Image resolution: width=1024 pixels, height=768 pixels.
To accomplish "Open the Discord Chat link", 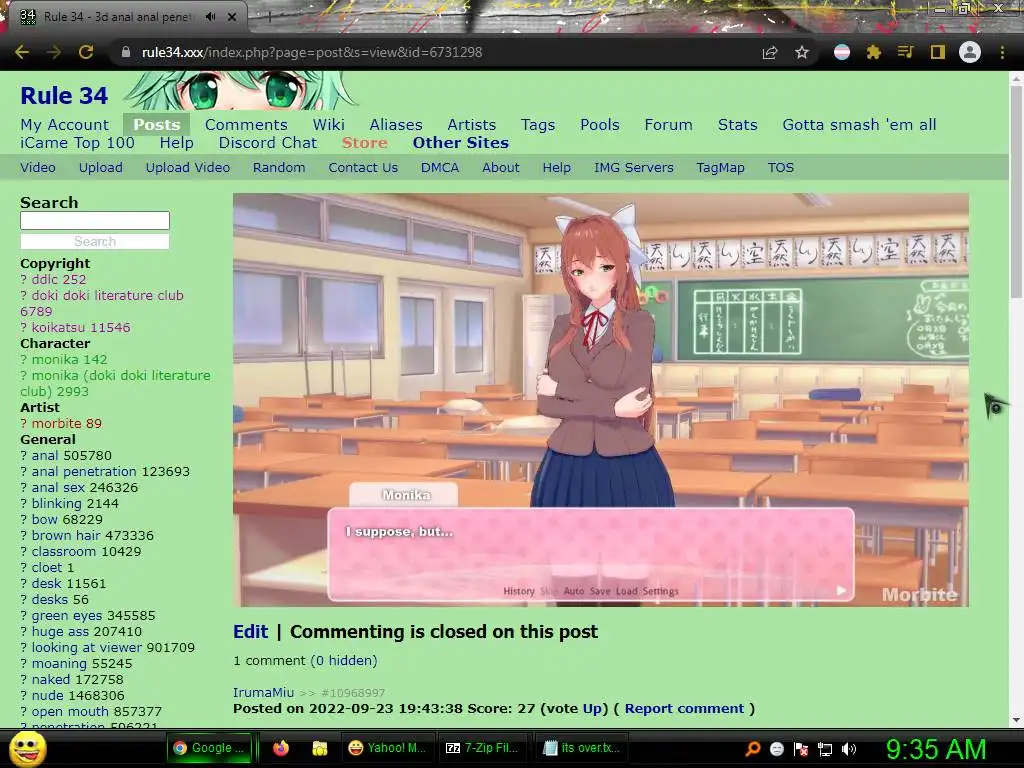I will [268, 143].
